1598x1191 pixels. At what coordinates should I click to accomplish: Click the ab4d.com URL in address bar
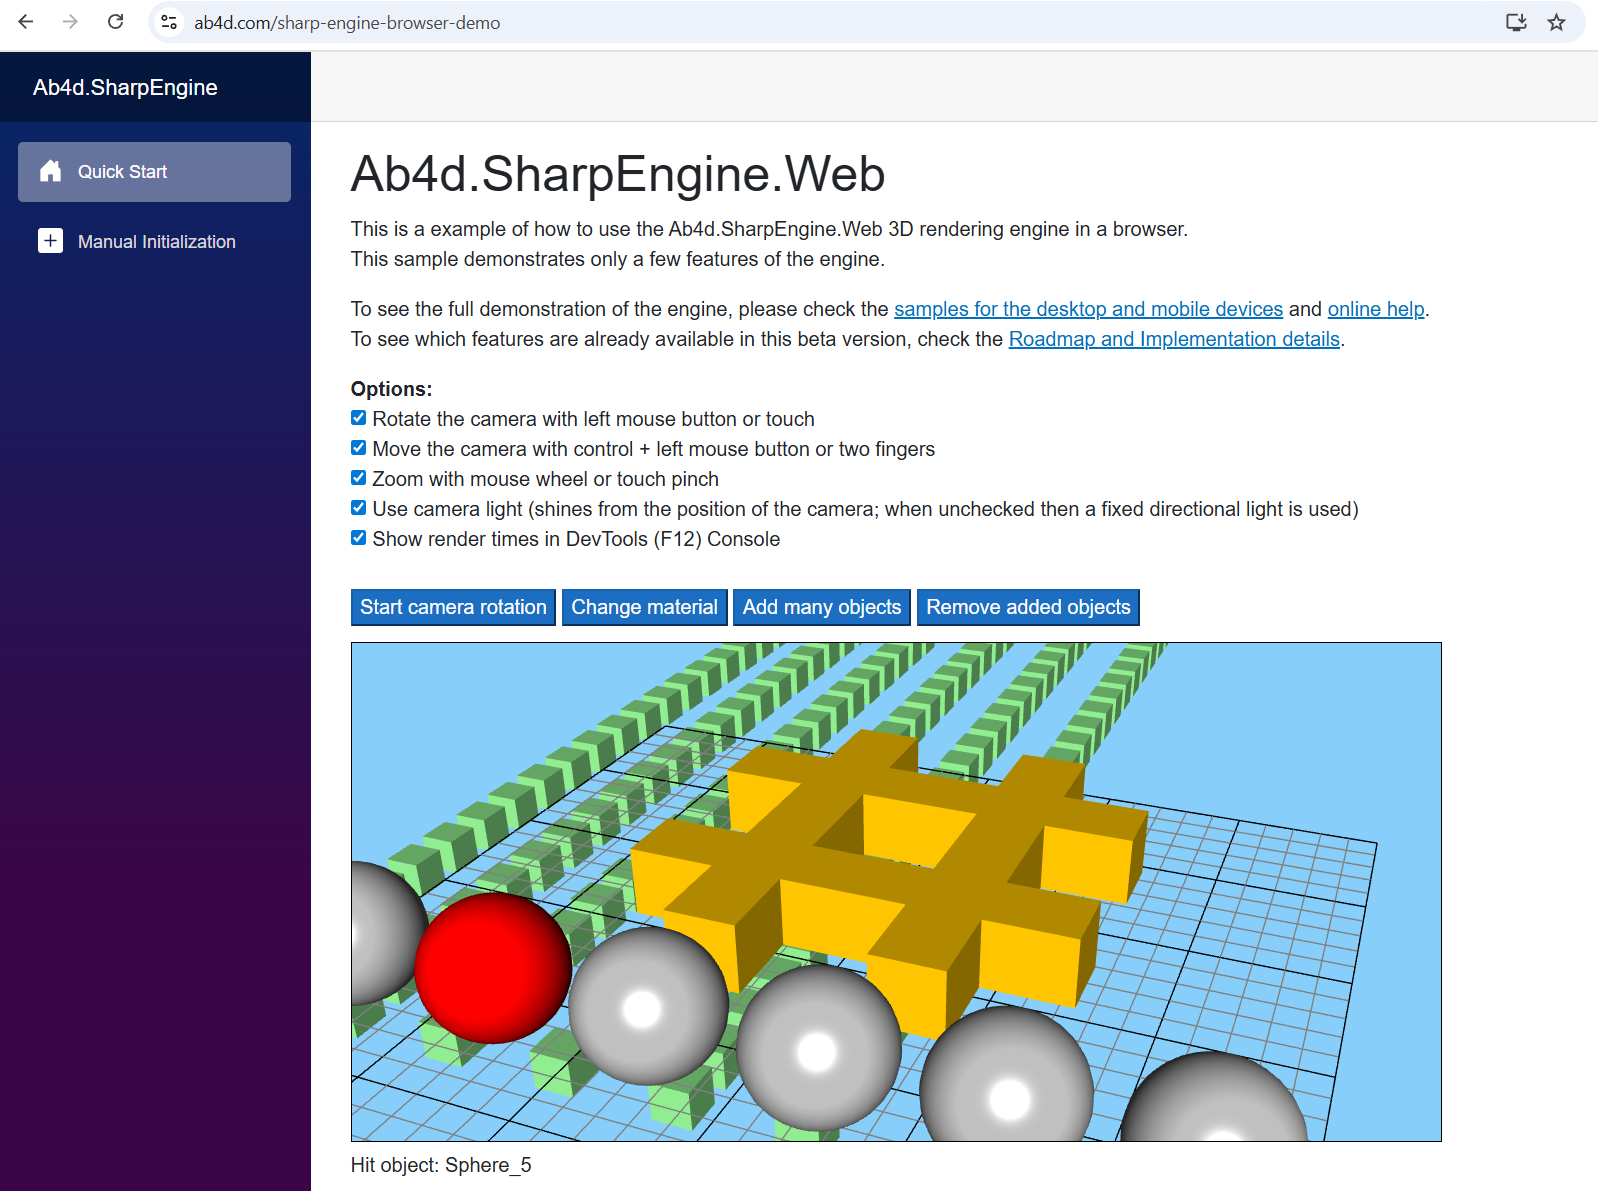(x=347, y=22)
